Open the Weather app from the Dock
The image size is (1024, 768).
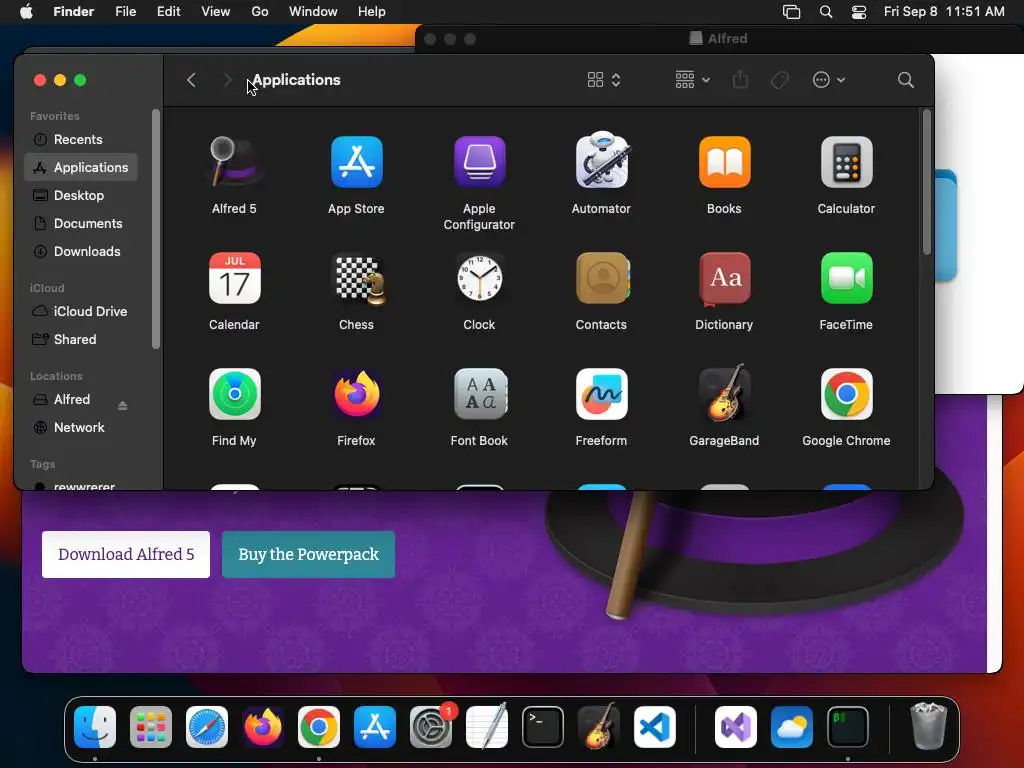pyautogui.click(x=792, y=727)
